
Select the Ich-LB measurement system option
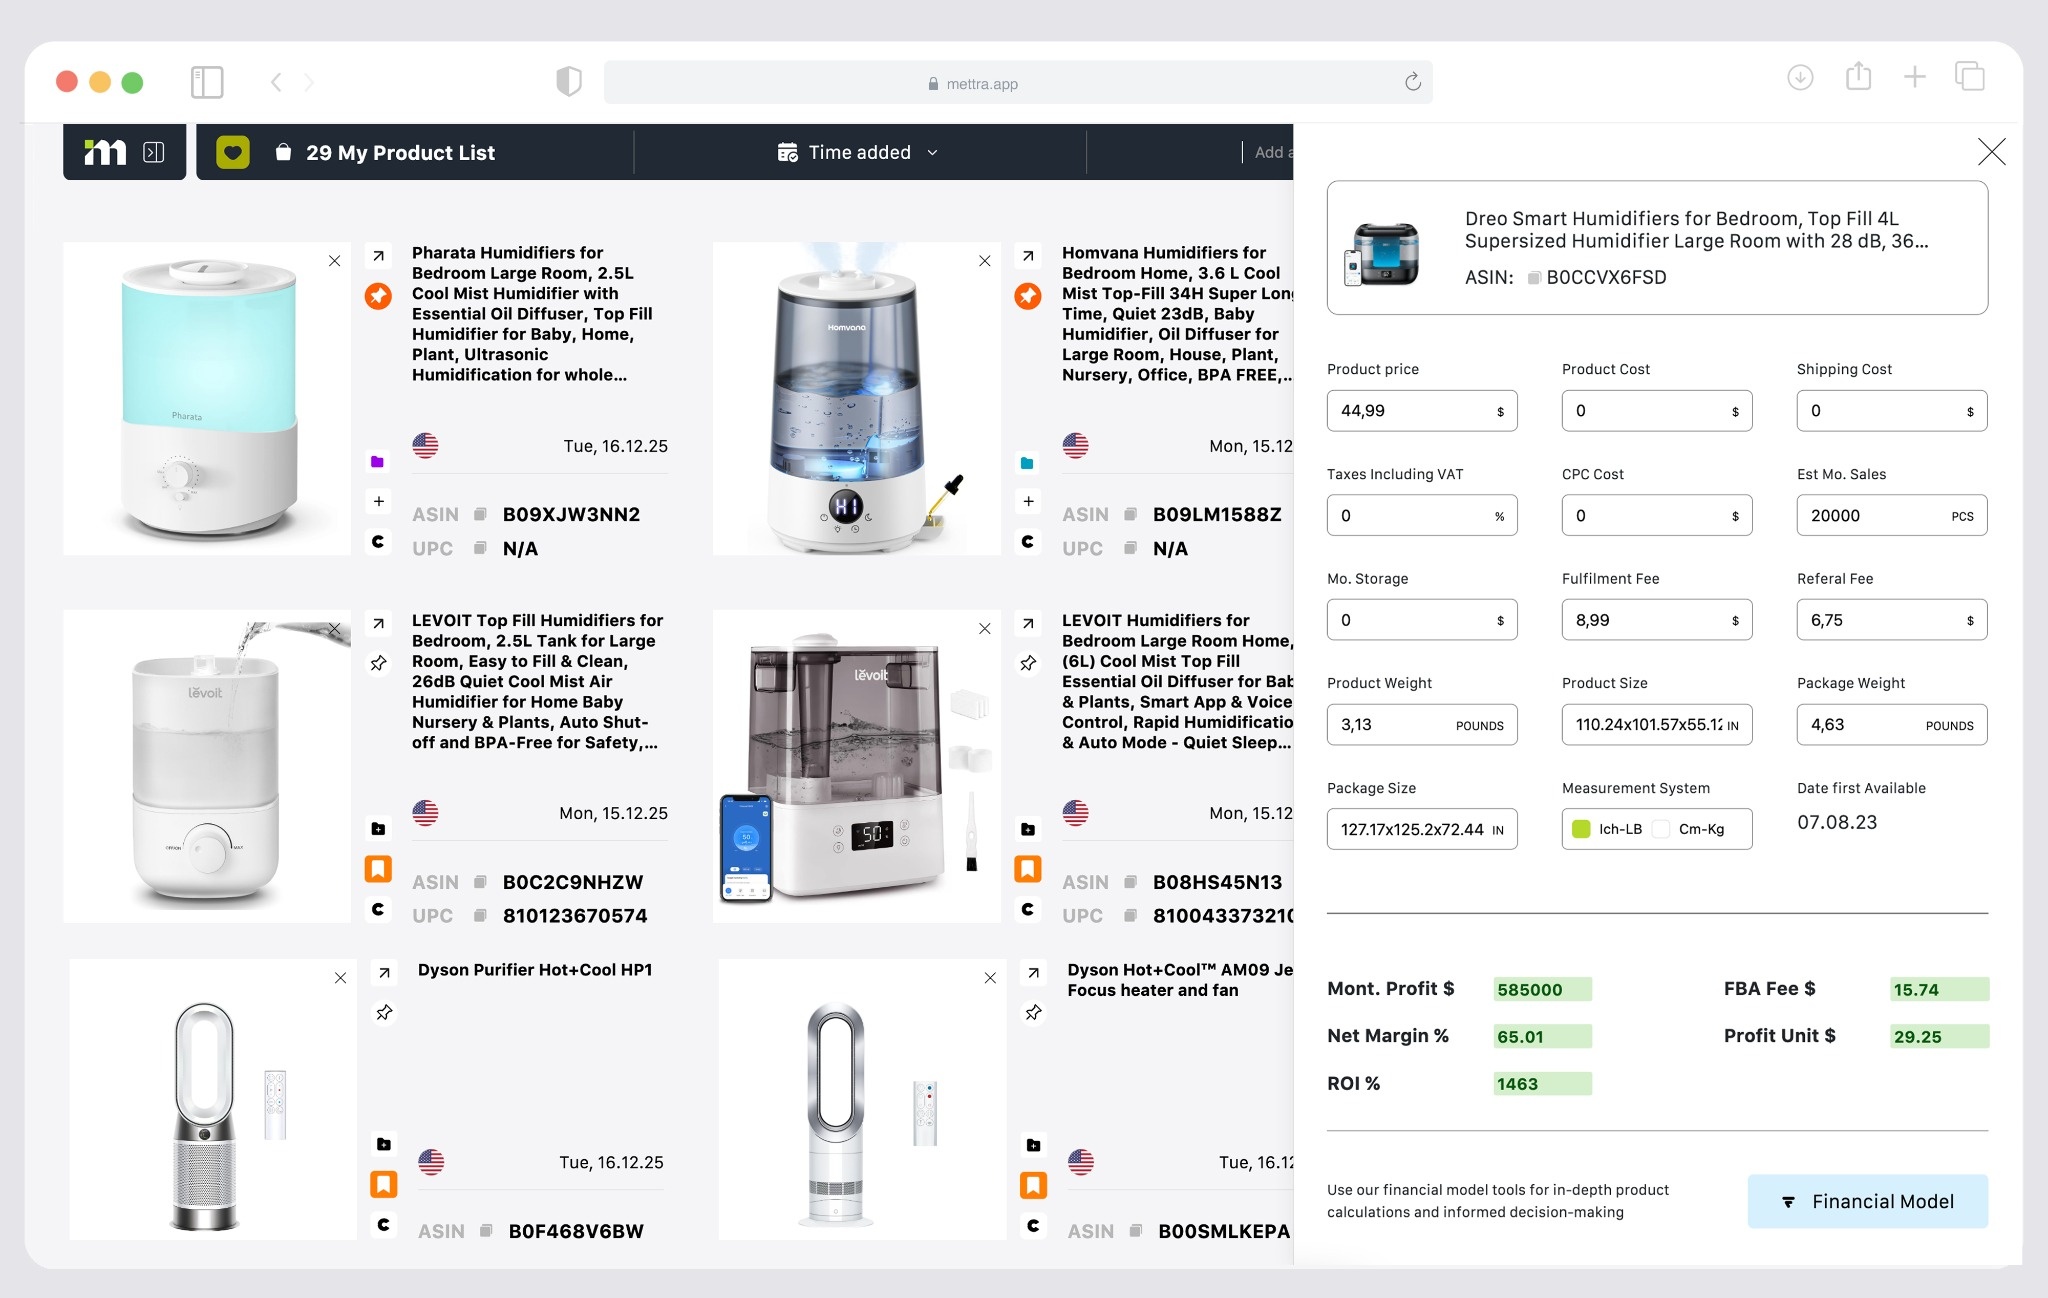(1610, 829)
